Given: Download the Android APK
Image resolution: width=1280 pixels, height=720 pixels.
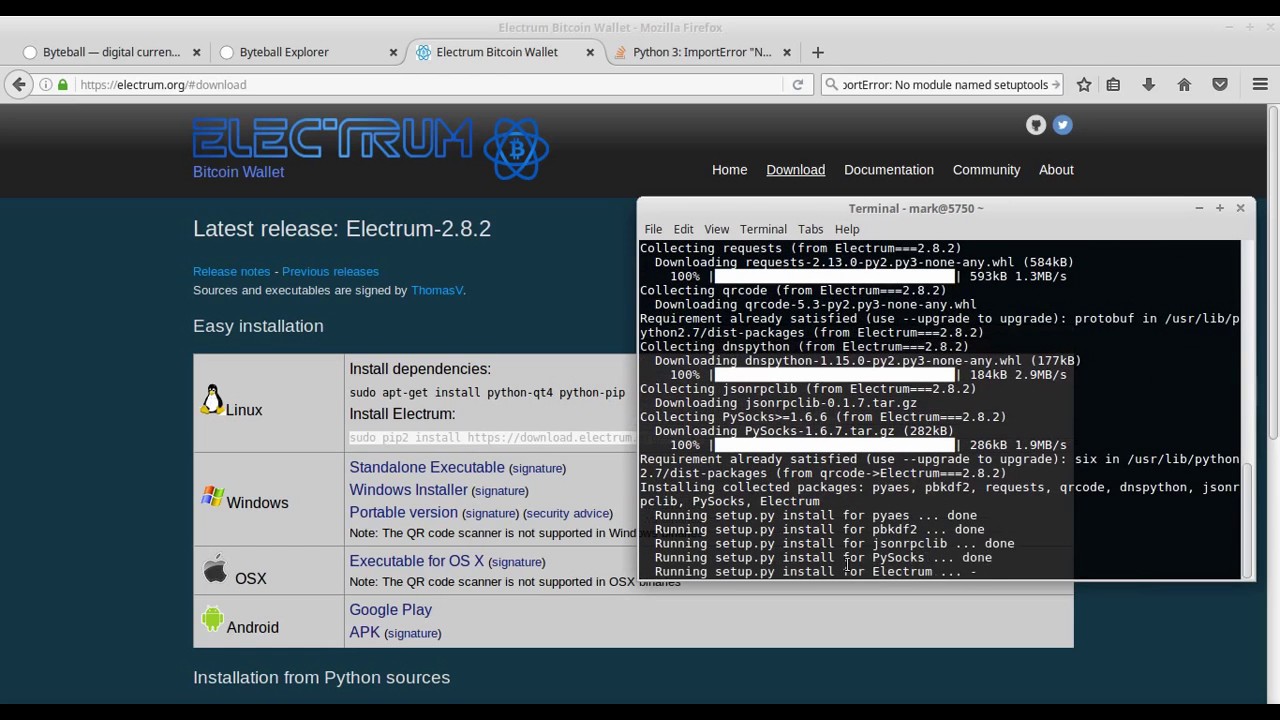Looking at the screenshot, I should 364,632.
